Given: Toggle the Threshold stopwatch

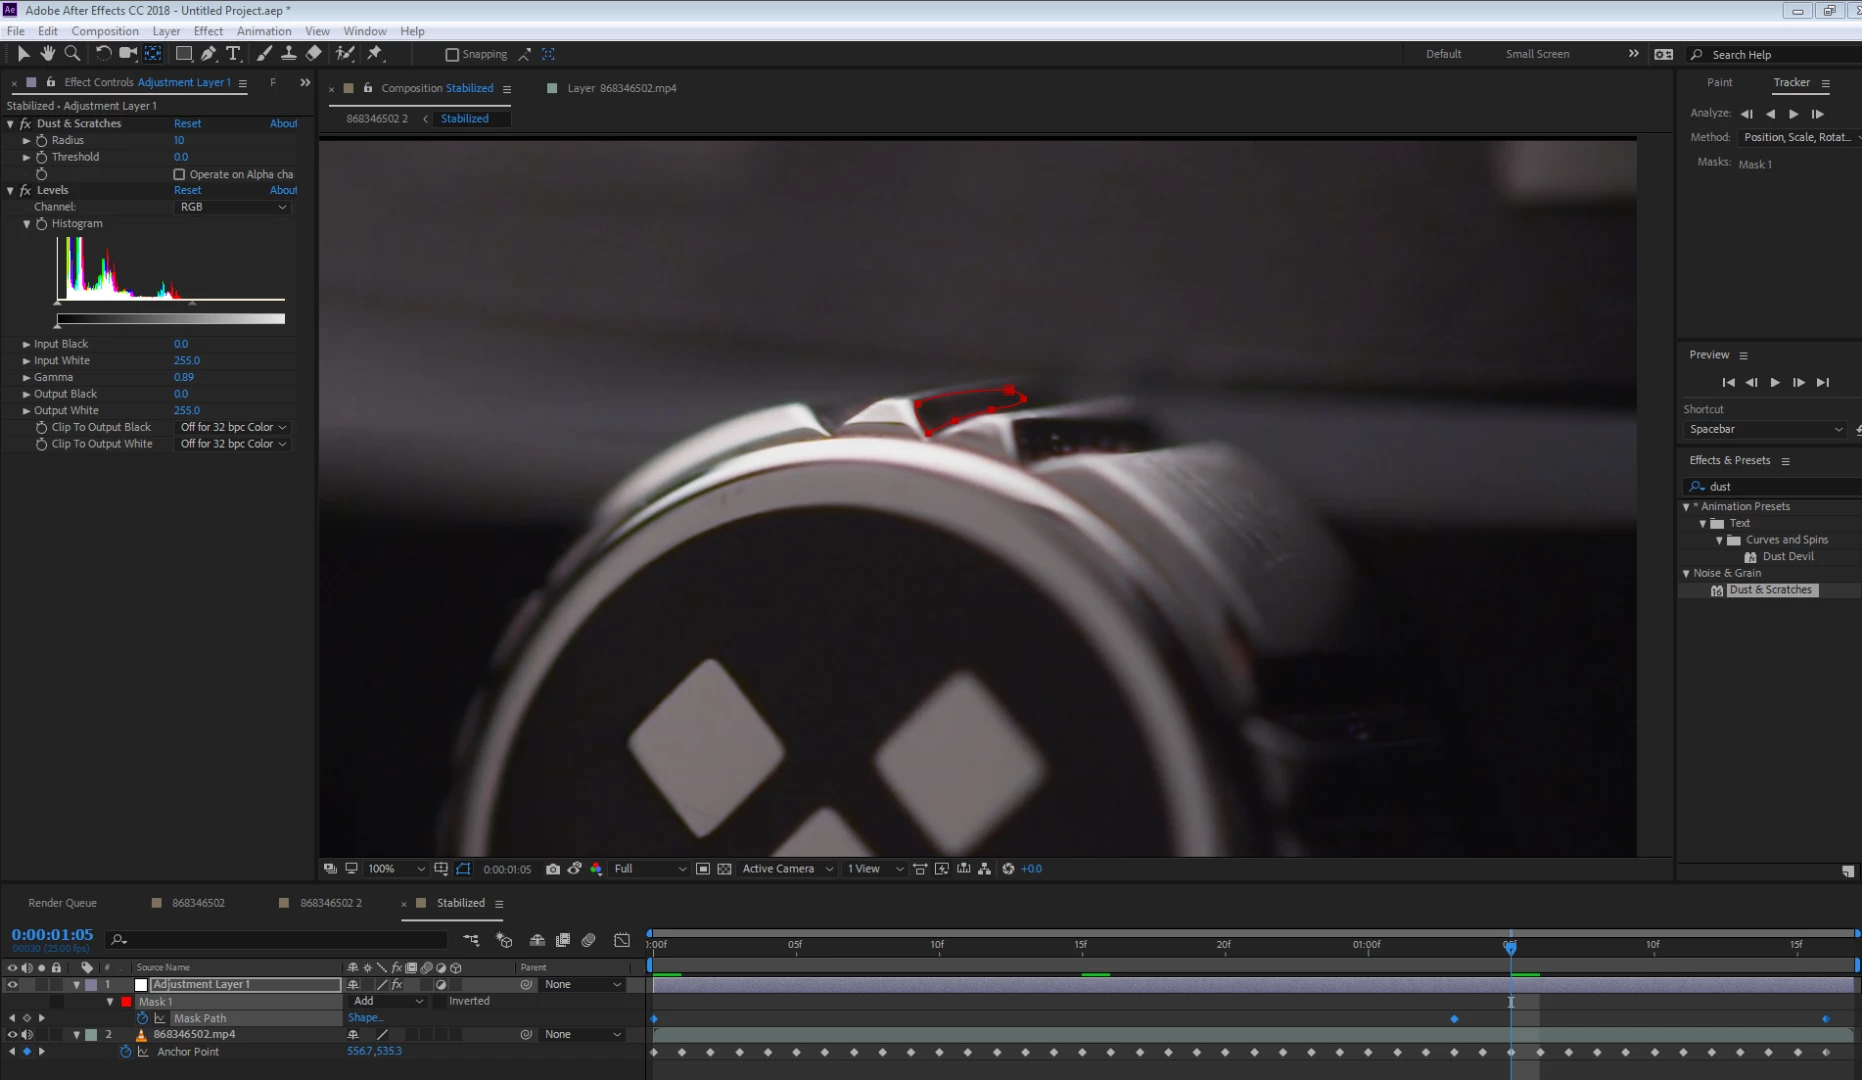Looking at the screenshot, I should 42,157.
